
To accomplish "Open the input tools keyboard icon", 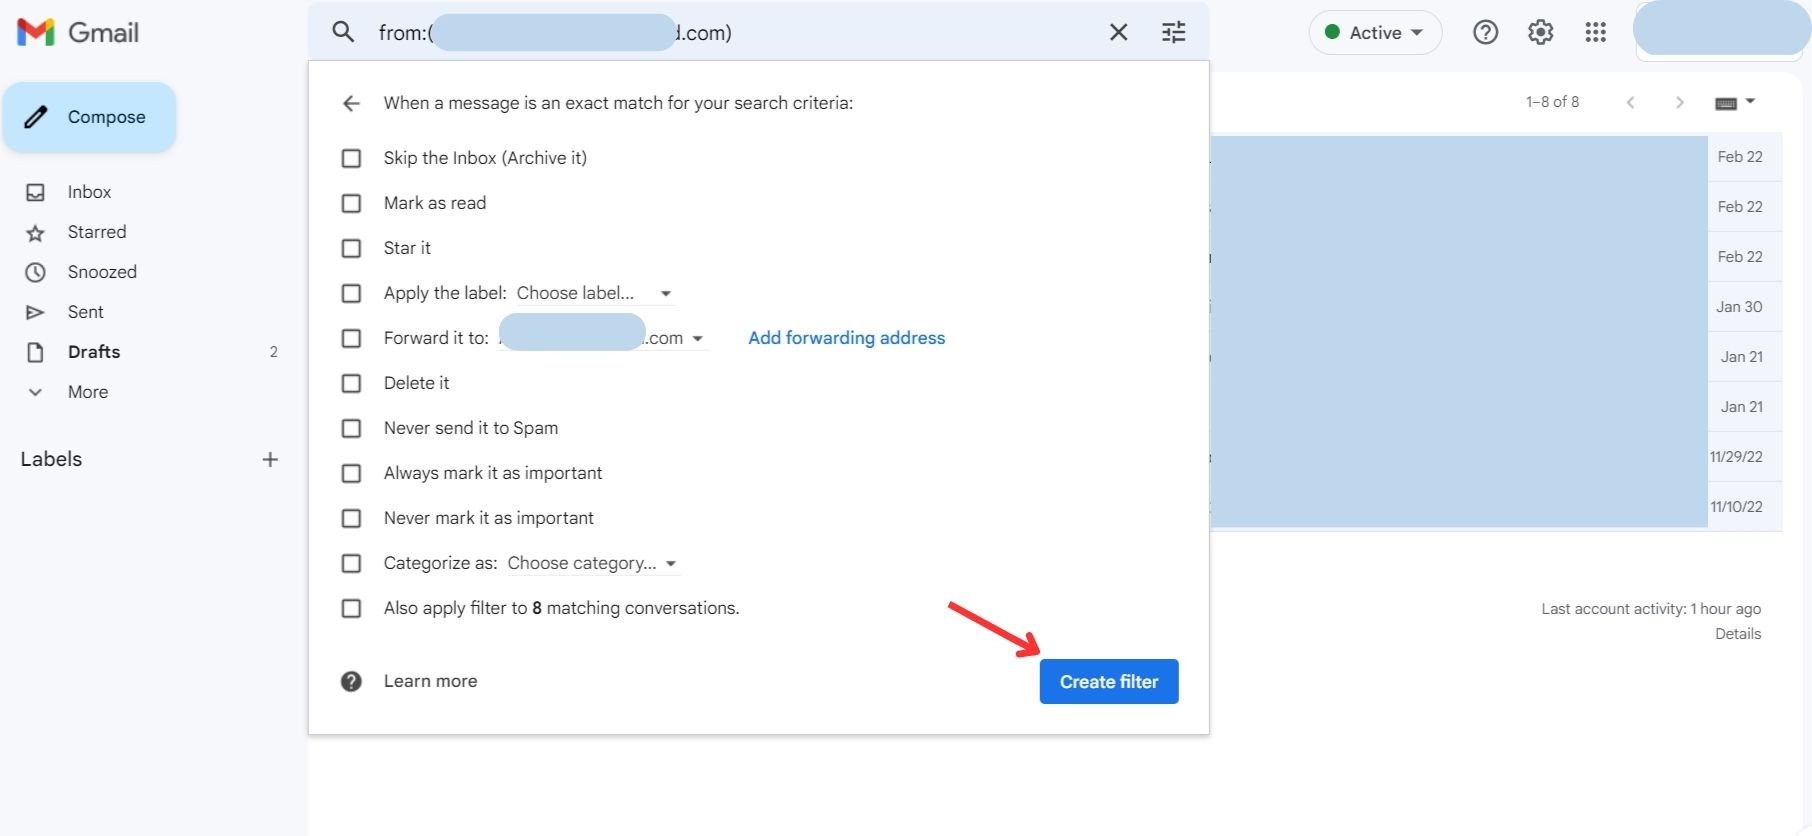I will (1726, 103).
